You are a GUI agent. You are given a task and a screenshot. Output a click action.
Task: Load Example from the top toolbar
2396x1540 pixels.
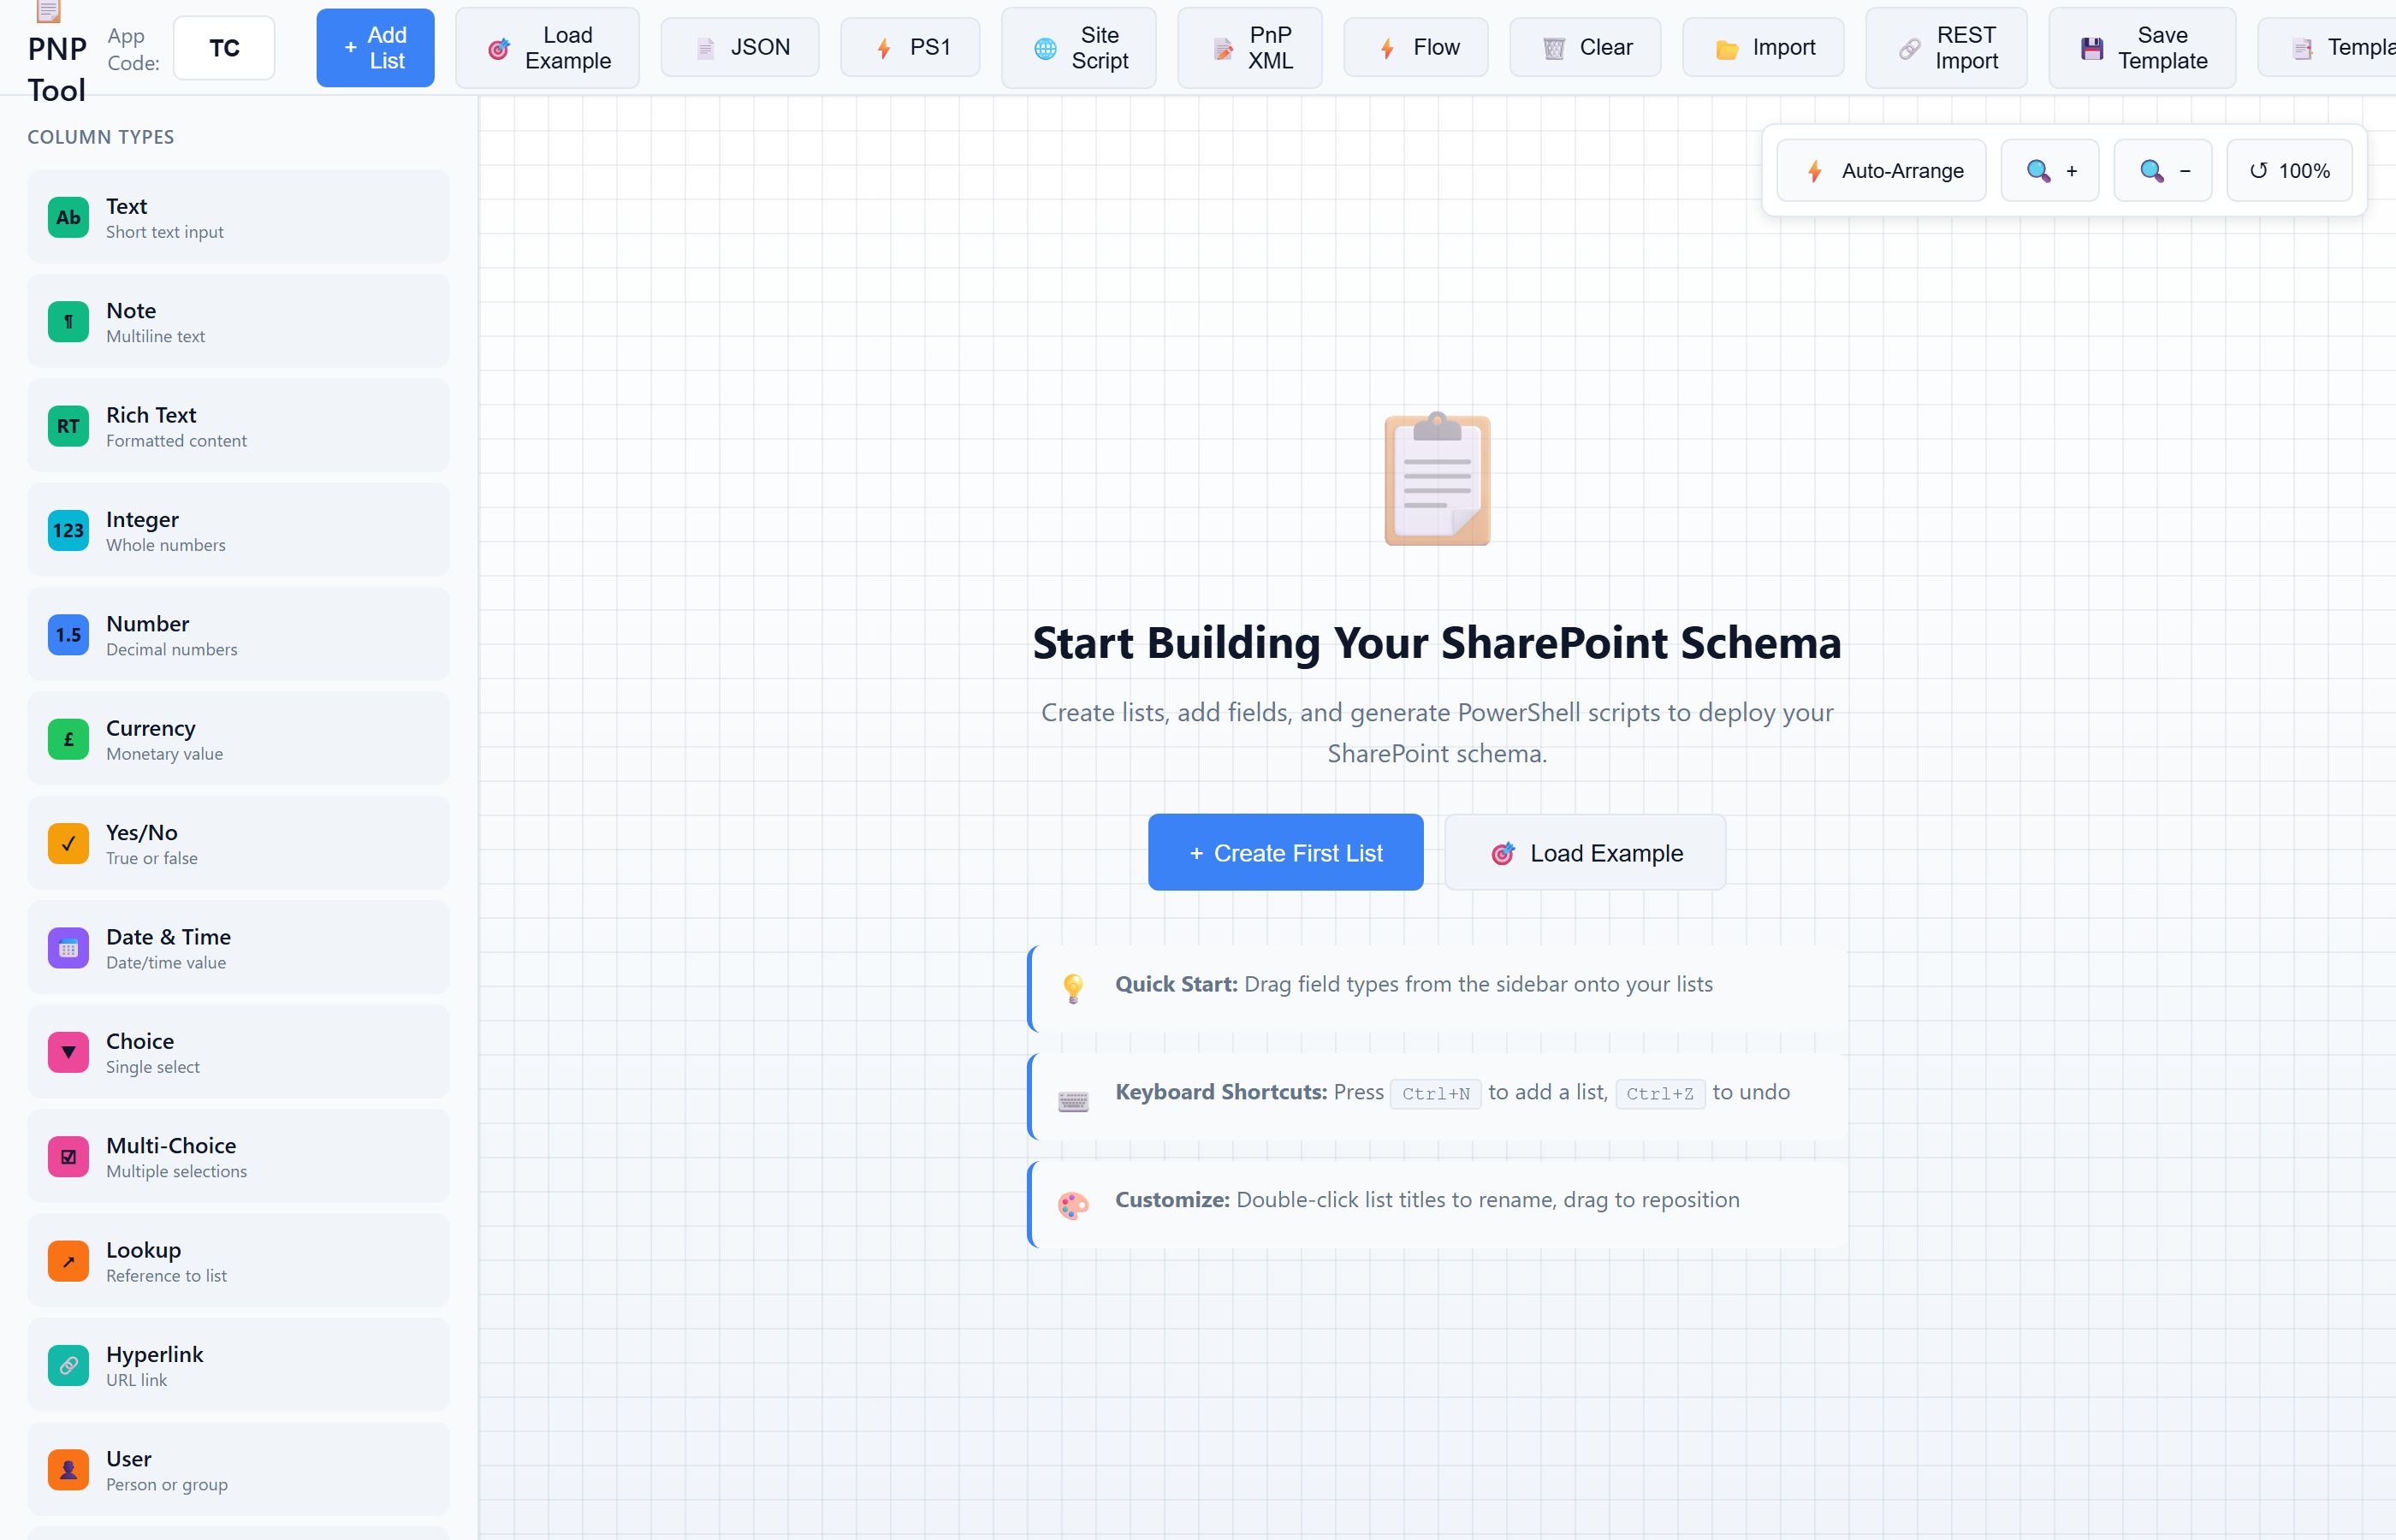(547, 48)
